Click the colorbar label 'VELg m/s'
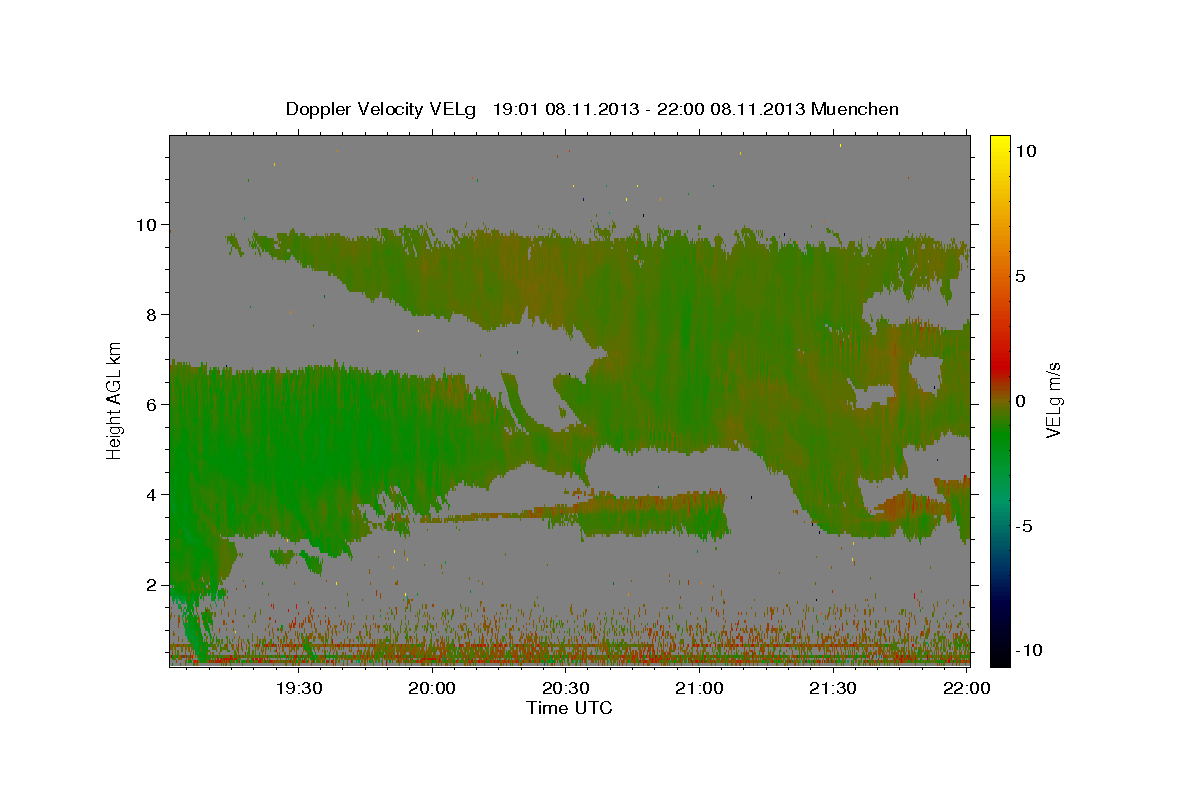This screenshot has width=1200, height=800. (x=1054, y=400)
